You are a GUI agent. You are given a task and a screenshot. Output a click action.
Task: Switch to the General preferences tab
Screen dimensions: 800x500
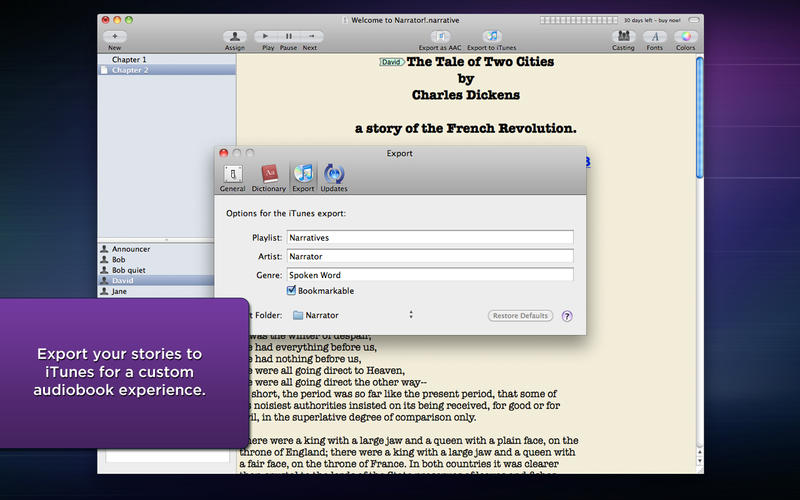point(233,178)
